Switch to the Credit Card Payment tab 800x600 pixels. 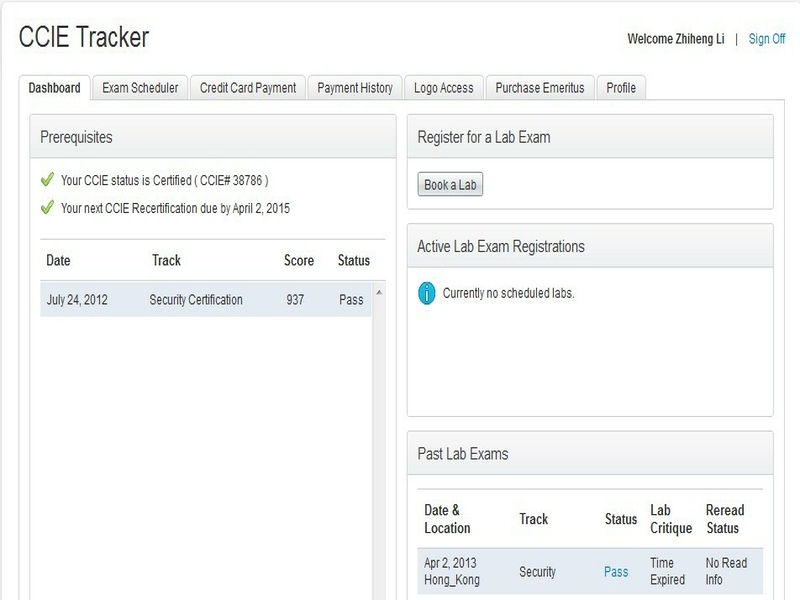coord(248,88)
